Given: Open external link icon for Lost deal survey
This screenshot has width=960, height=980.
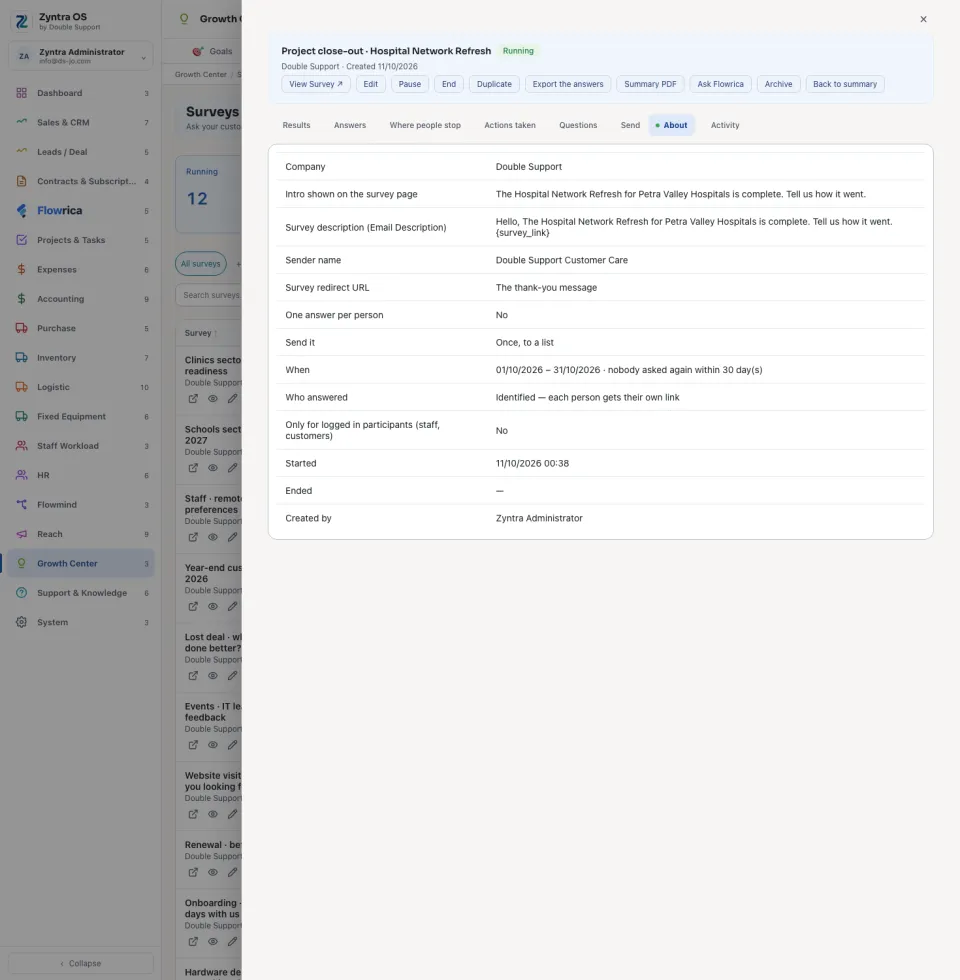Looking at the screenshot, I should pos(193,676).
